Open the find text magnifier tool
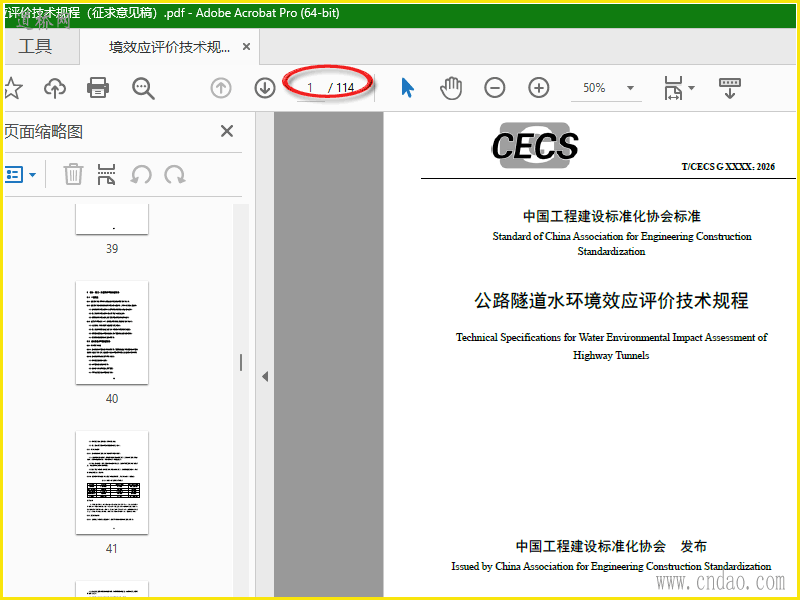This screenshot has width=800, height=600. click(143, 88)
